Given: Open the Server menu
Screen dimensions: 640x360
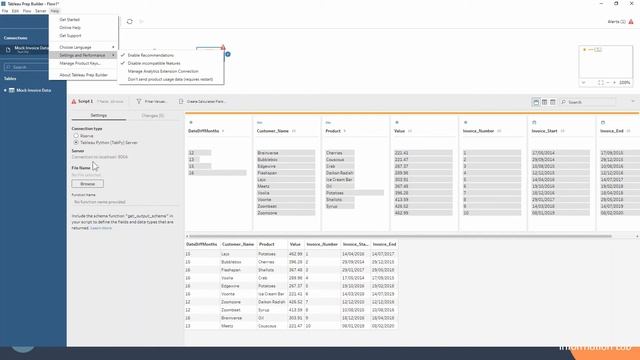Looking at the screenshot, I should tap(40, 11).
